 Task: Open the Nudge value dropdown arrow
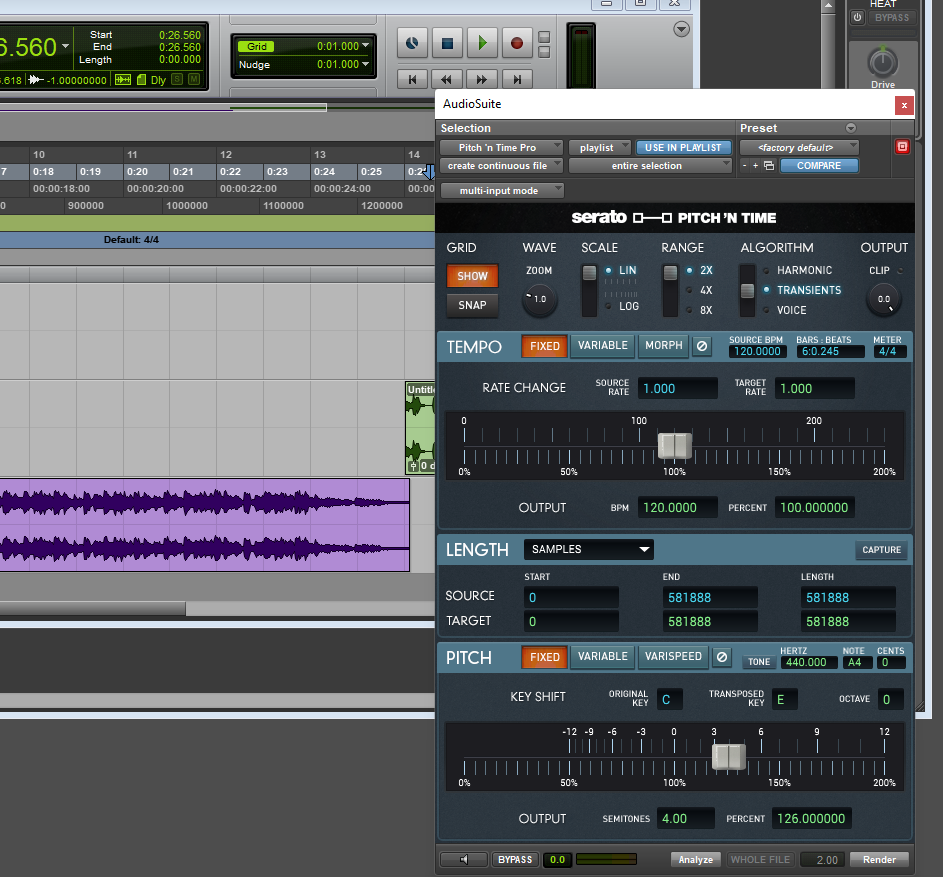(365, 64)
